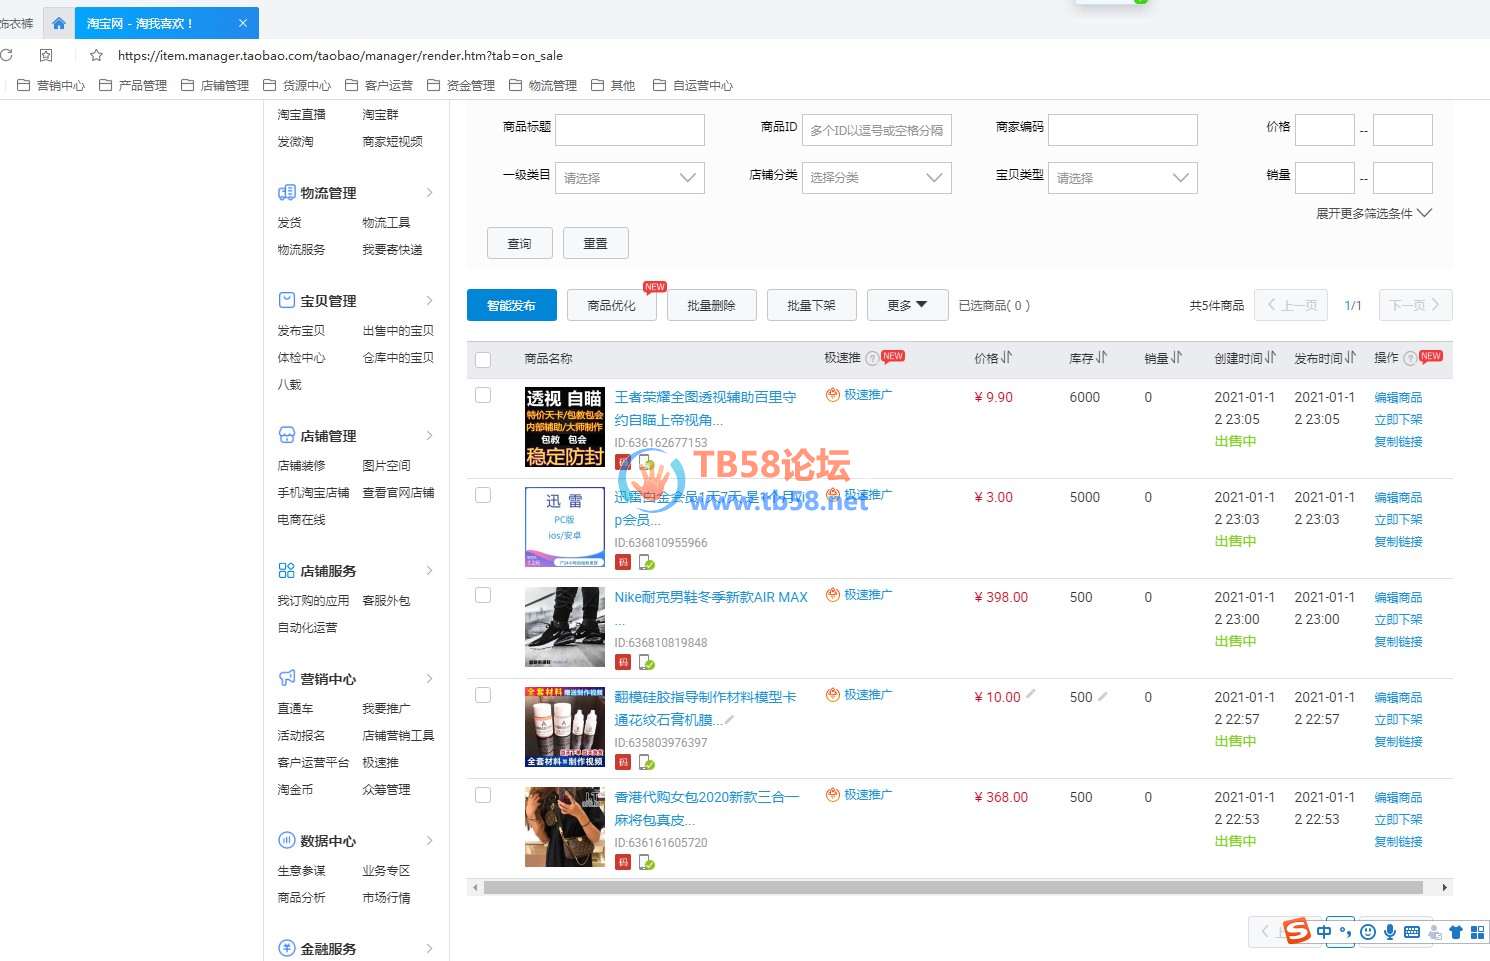
Task: Click 立即下架 link for Nike row
Action: 1398,619
